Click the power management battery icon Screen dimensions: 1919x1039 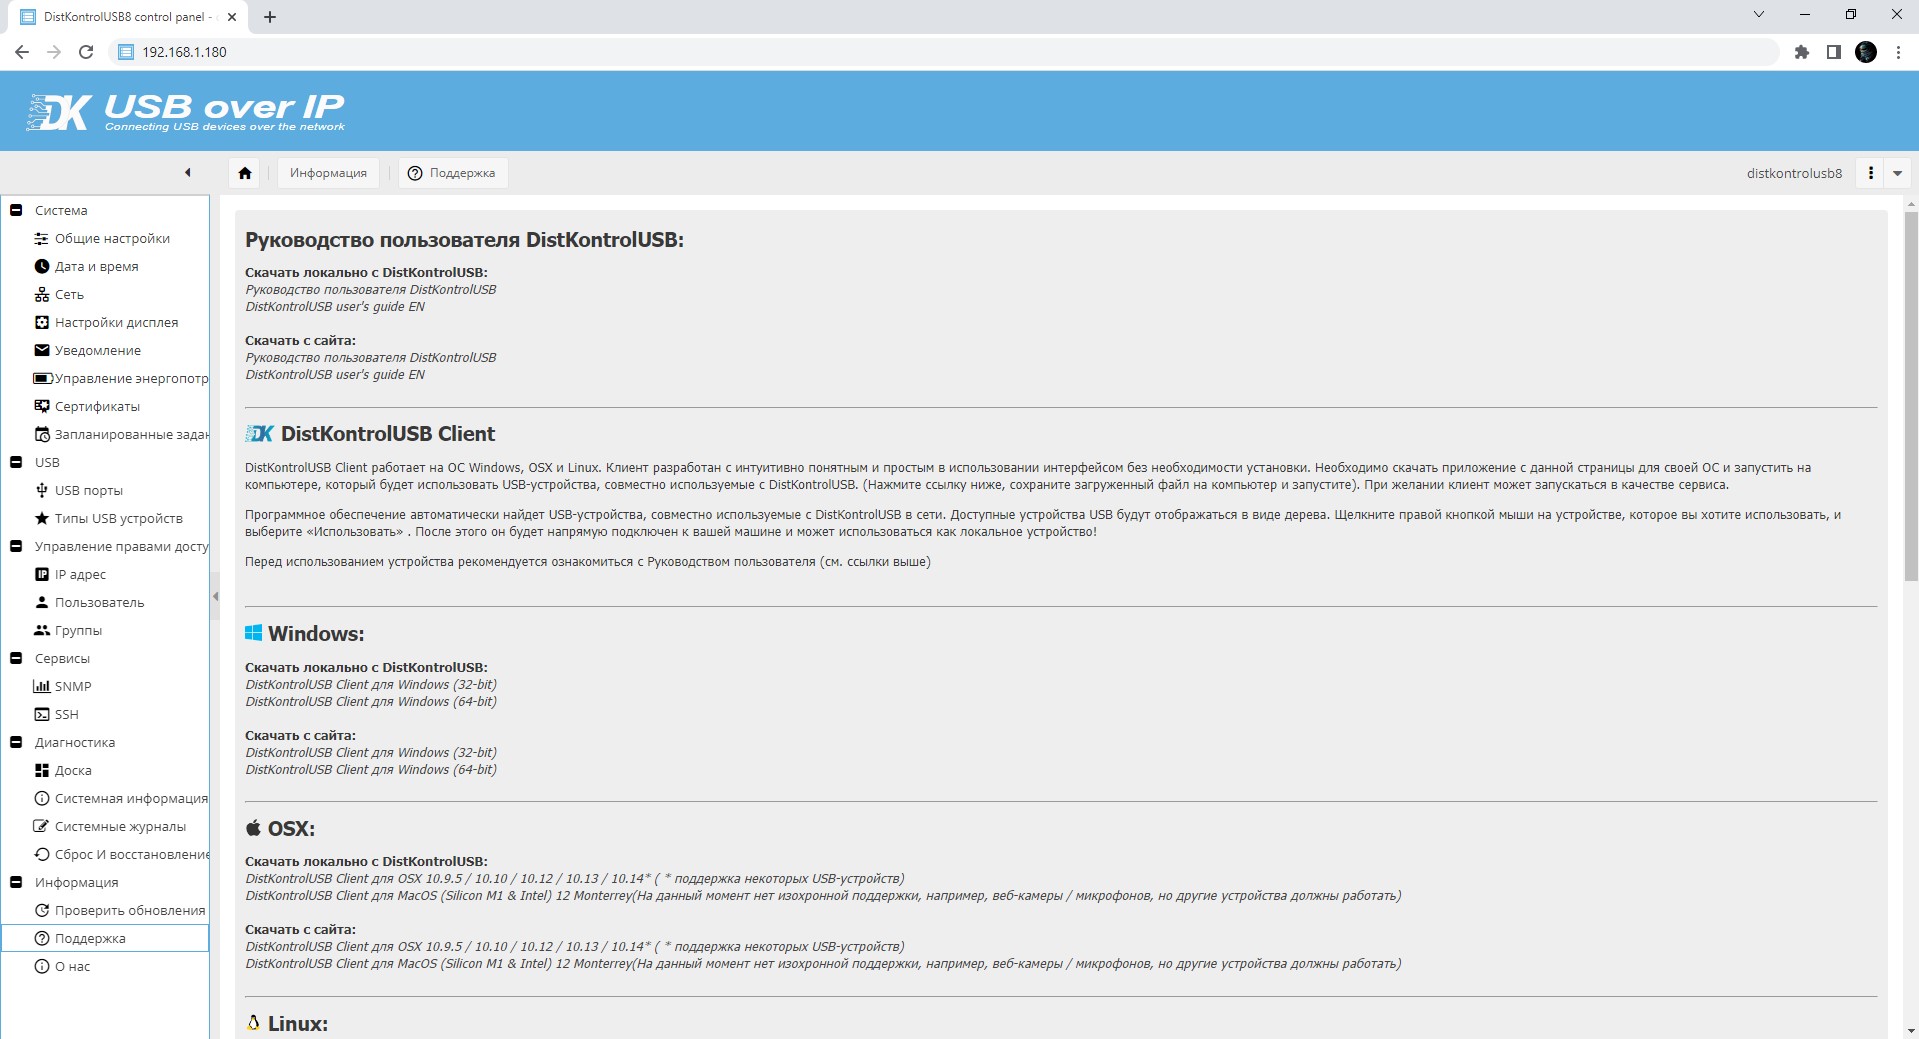pyautogui.click(x=42, y=378)
